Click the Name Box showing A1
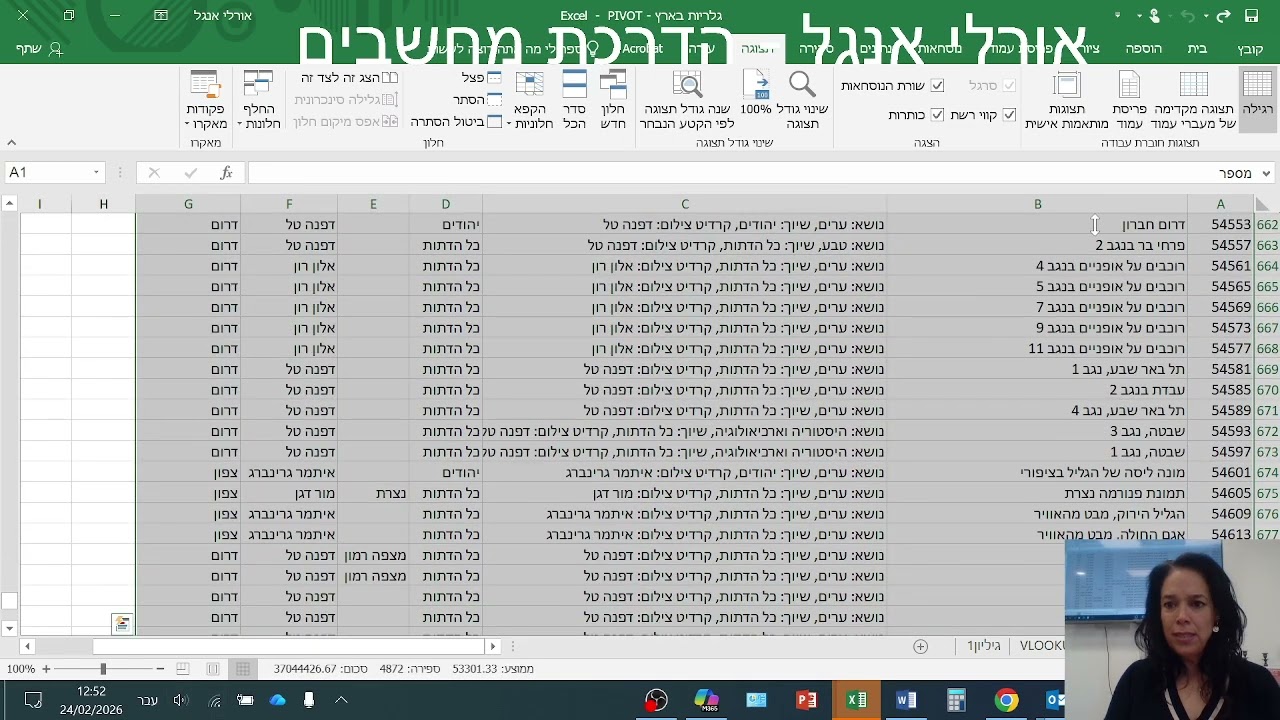 click(x=47, y=173)
